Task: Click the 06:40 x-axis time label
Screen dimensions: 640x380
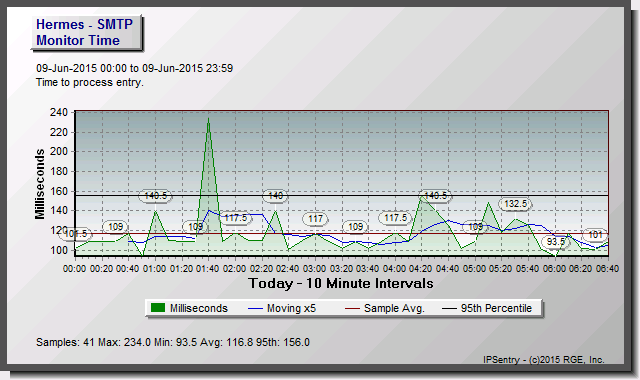Action: tap(607, 269)
